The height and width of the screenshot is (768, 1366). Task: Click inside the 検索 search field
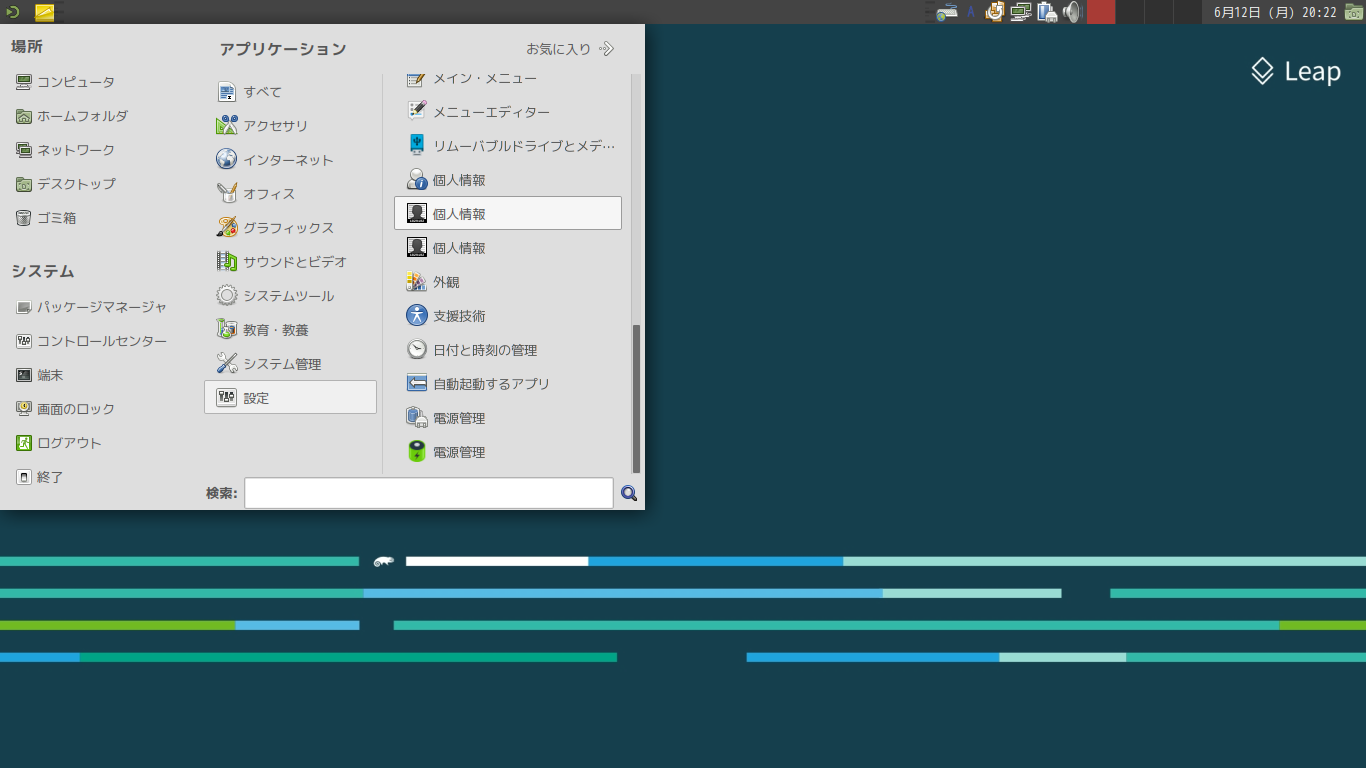click(428, 492)
